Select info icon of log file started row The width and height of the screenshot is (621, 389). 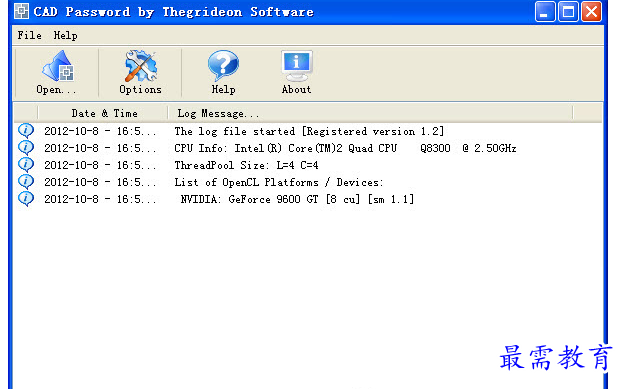[x=26, y=130]
